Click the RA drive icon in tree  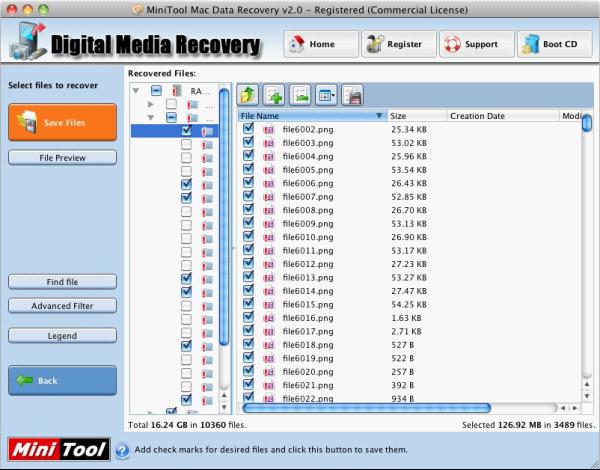[177, 91]
